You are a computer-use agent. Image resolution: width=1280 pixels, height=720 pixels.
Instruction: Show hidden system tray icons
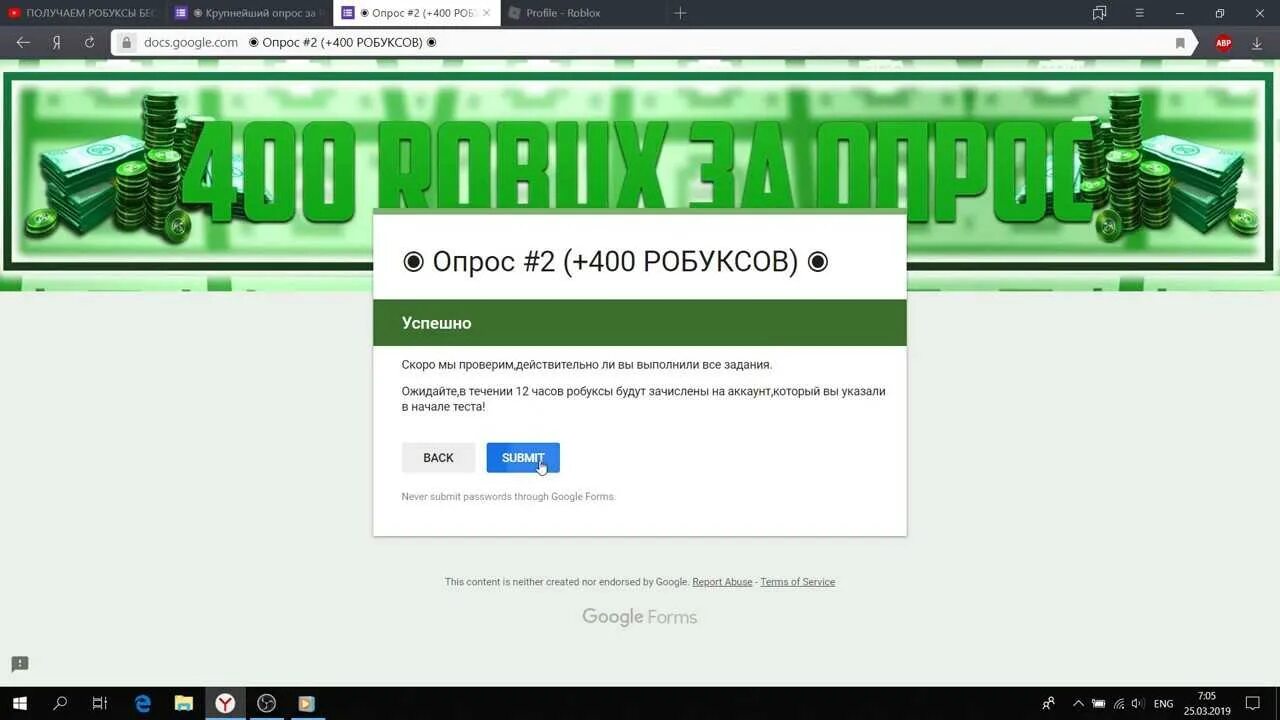coord(1078,703)
